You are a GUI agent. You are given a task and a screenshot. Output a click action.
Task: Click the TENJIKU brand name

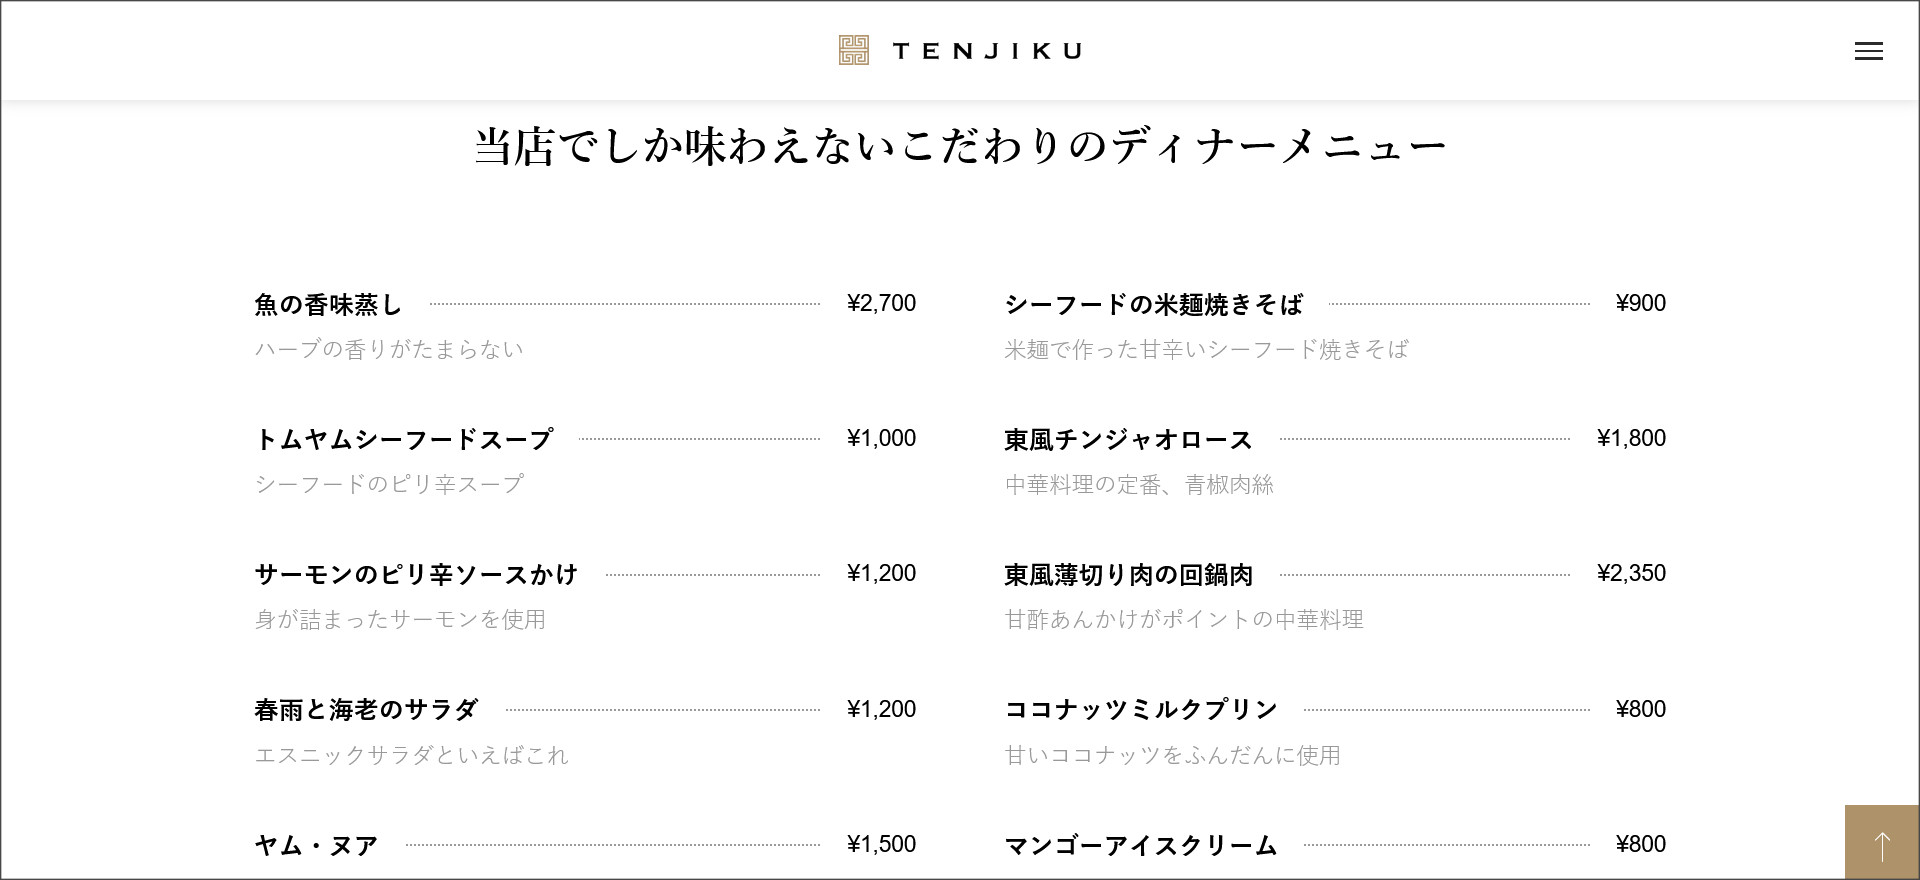click(987, 51)
